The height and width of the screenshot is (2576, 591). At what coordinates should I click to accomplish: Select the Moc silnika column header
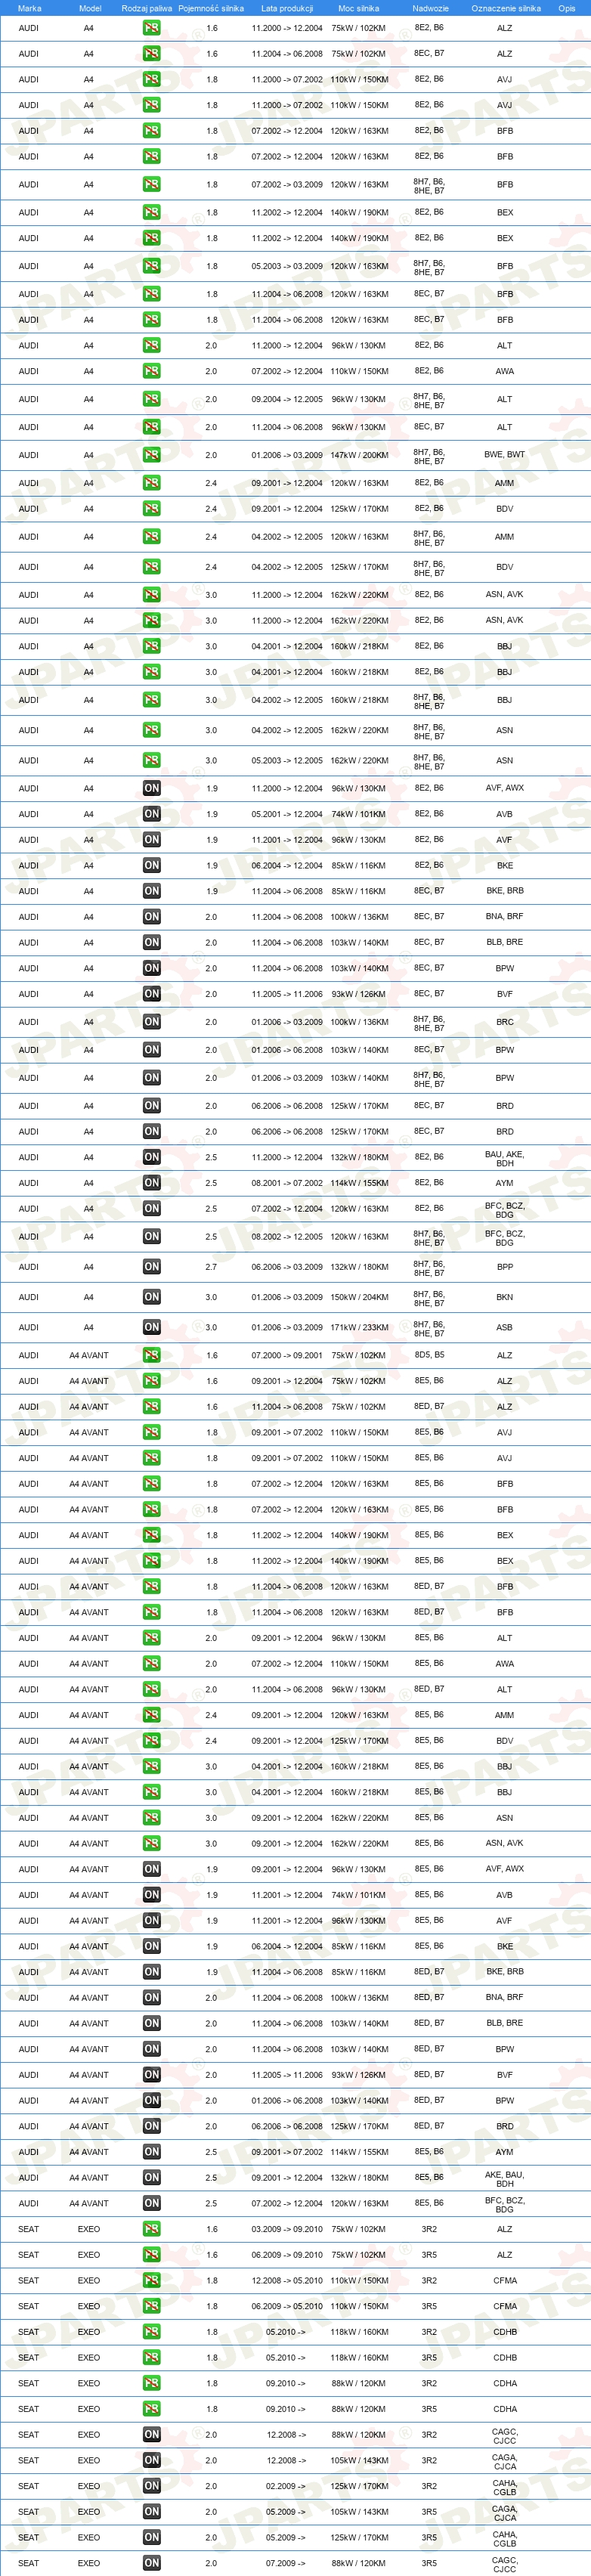359,8
